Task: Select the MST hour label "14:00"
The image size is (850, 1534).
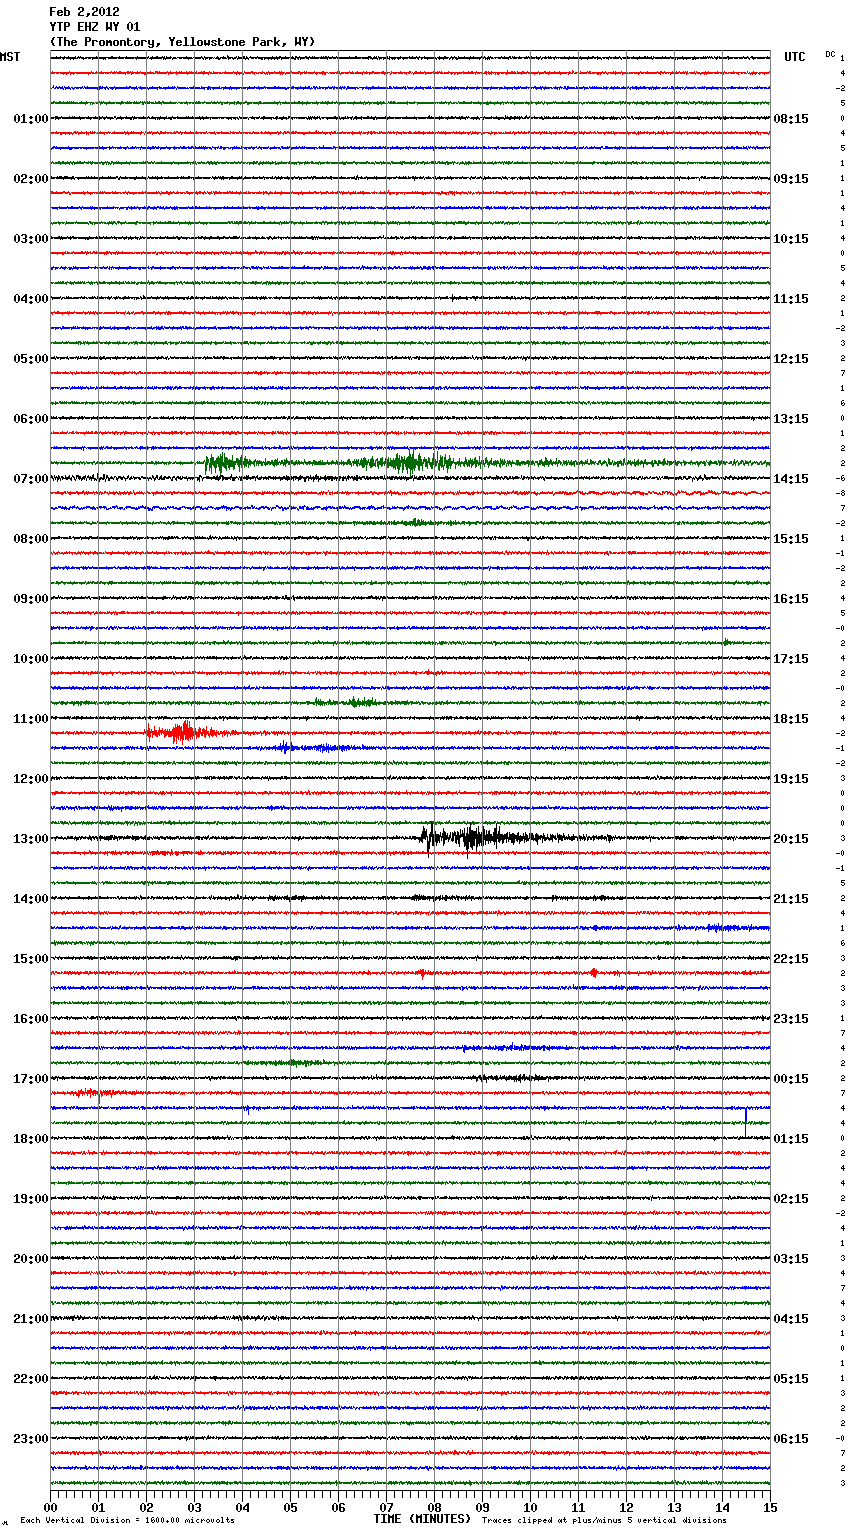Action: click(x=31, y=899)
